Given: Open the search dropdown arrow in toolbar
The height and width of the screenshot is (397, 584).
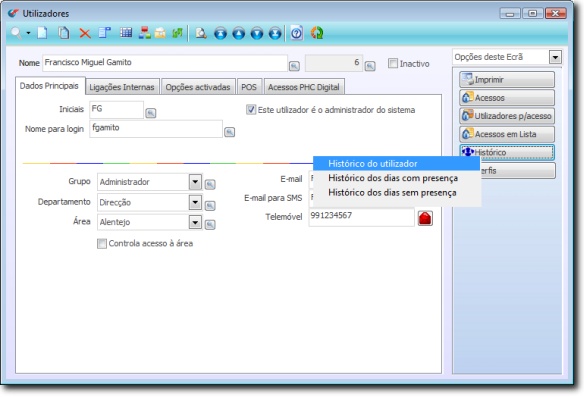Looking at the screenshot, I should [28, 34].
